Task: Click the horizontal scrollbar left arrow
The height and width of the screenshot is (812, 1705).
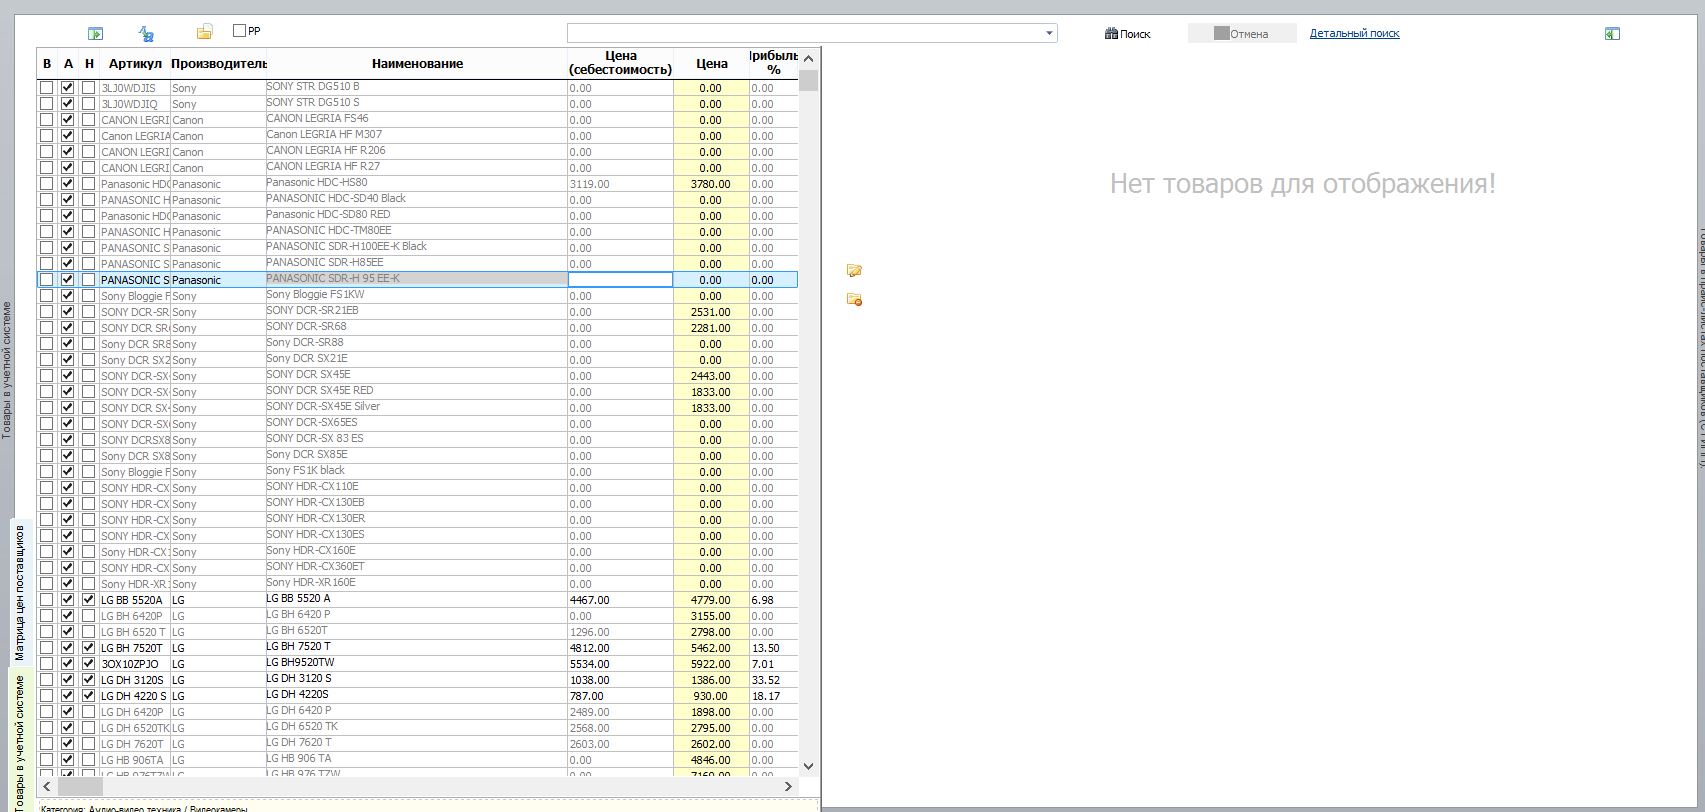Action: [46, 787]
